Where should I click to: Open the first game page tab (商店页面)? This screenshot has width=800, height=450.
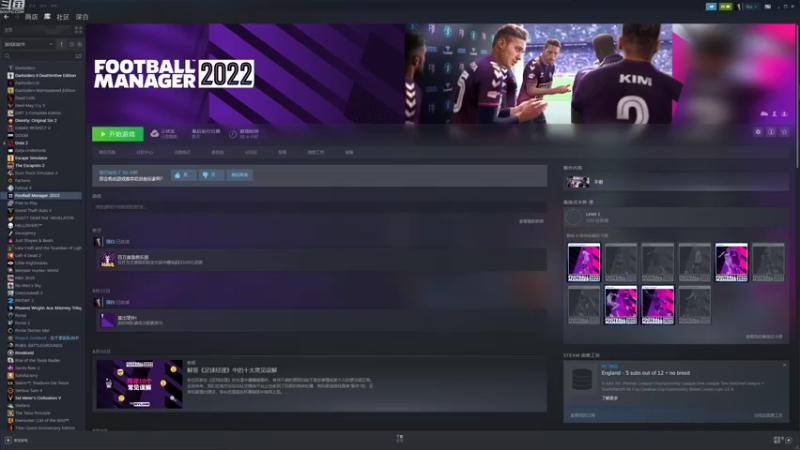(x=107, y=152)
